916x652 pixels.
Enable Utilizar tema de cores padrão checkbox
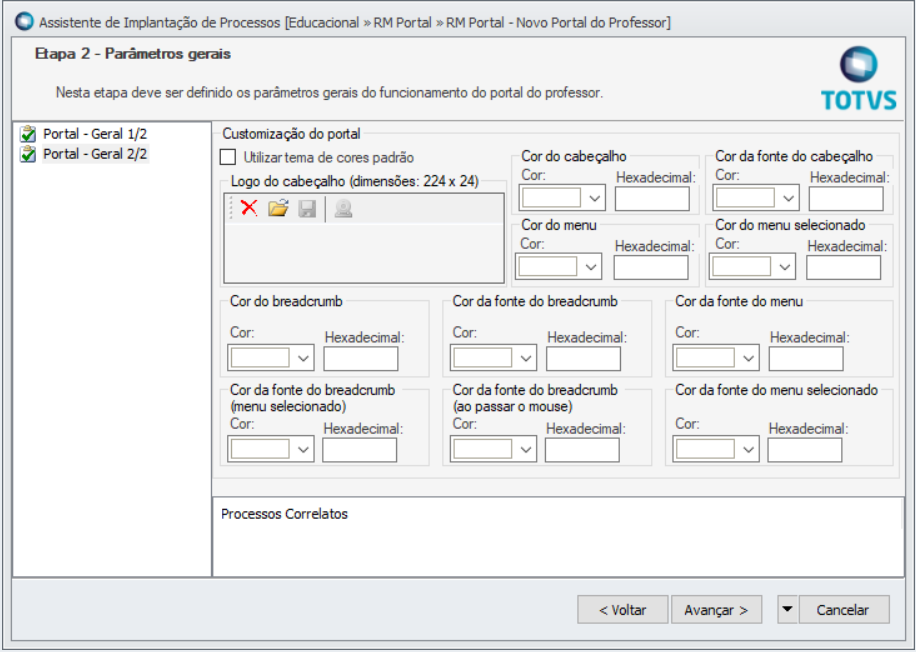click(x=228, y=157)
